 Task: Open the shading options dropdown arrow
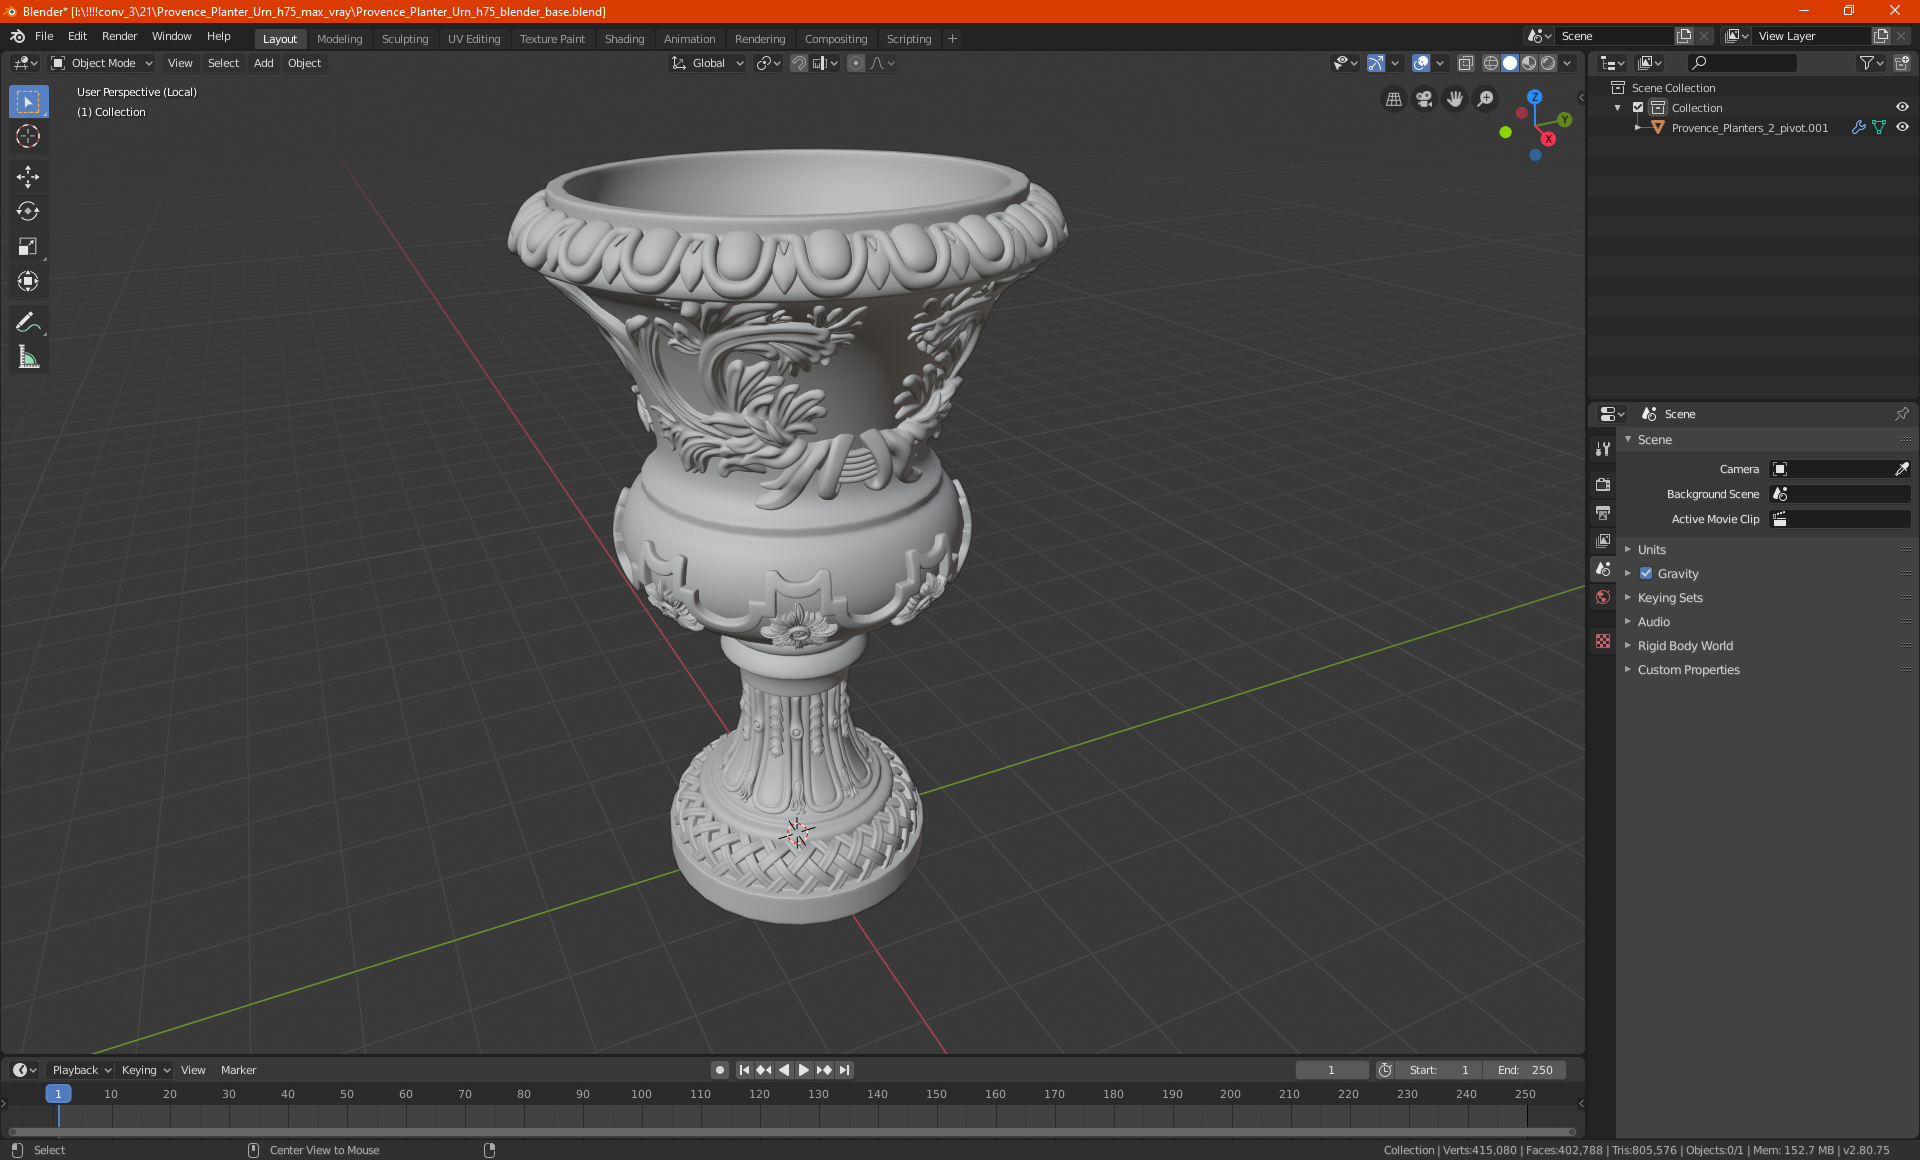pyautogui.click(x=1568, y=63)
